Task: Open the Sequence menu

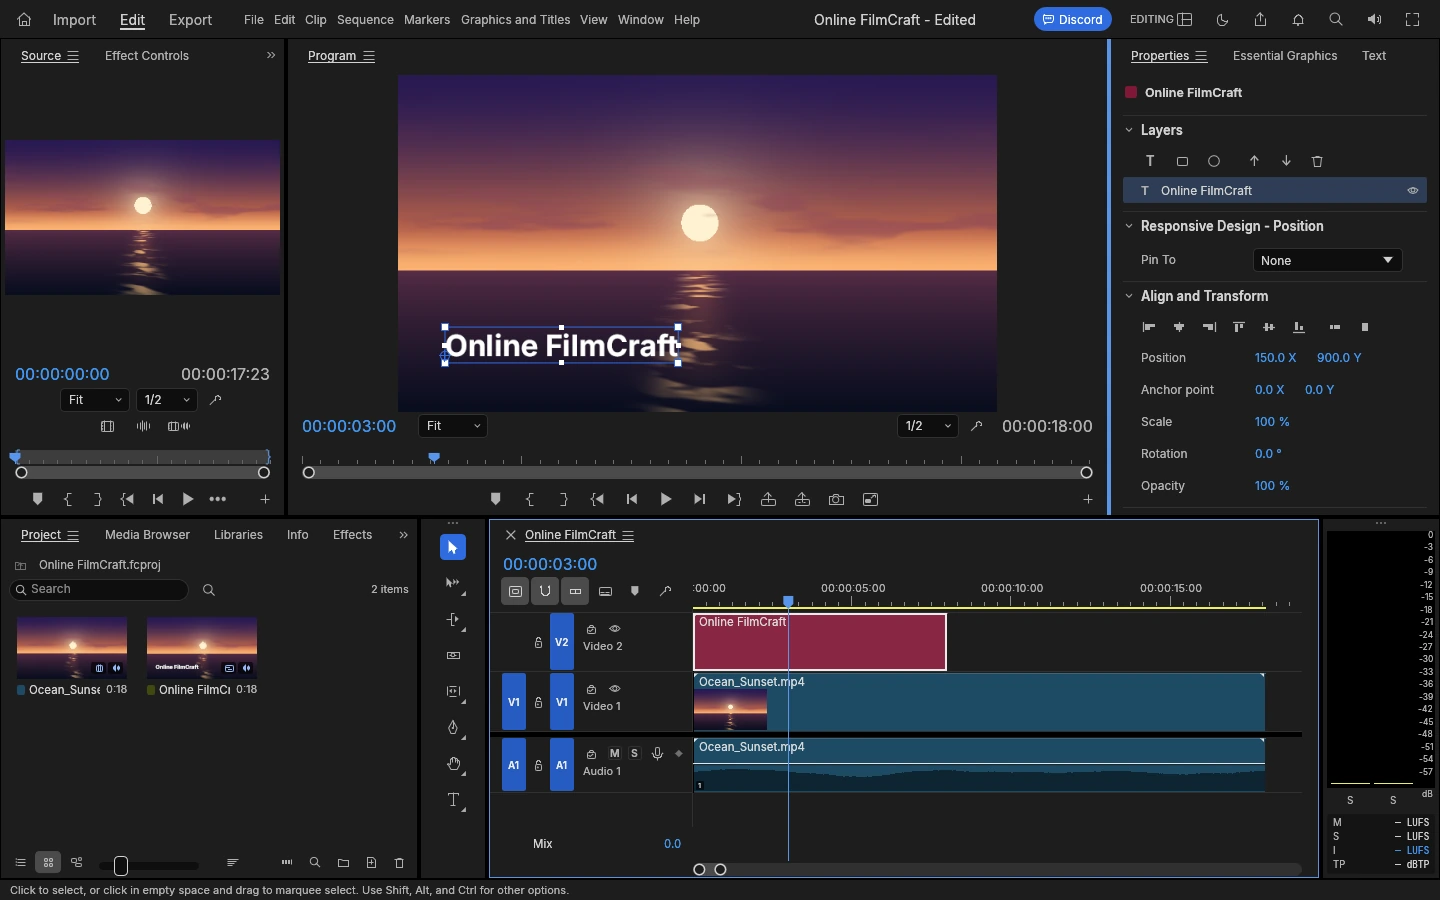Action: tap(365, 20)
